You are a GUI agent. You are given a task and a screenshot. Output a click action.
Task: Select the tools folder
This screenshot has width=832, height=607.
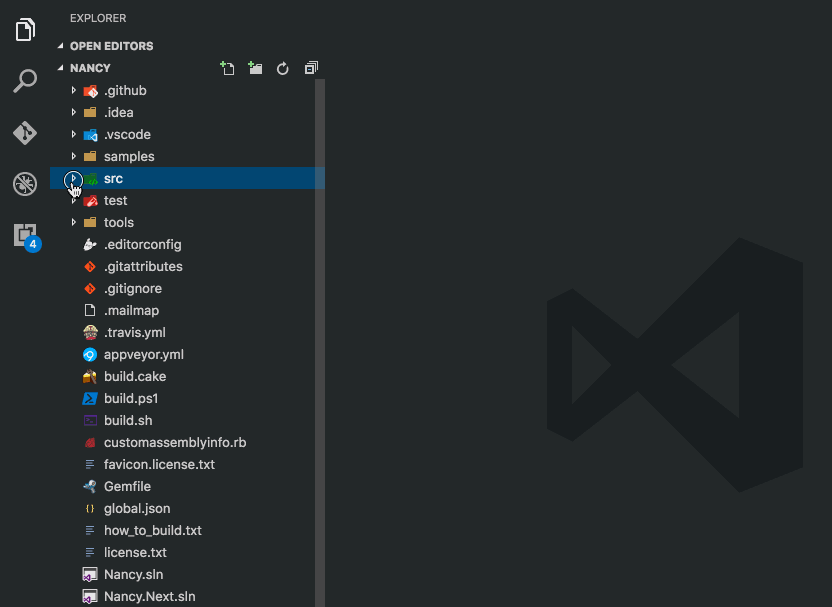[x=187, y=223]
